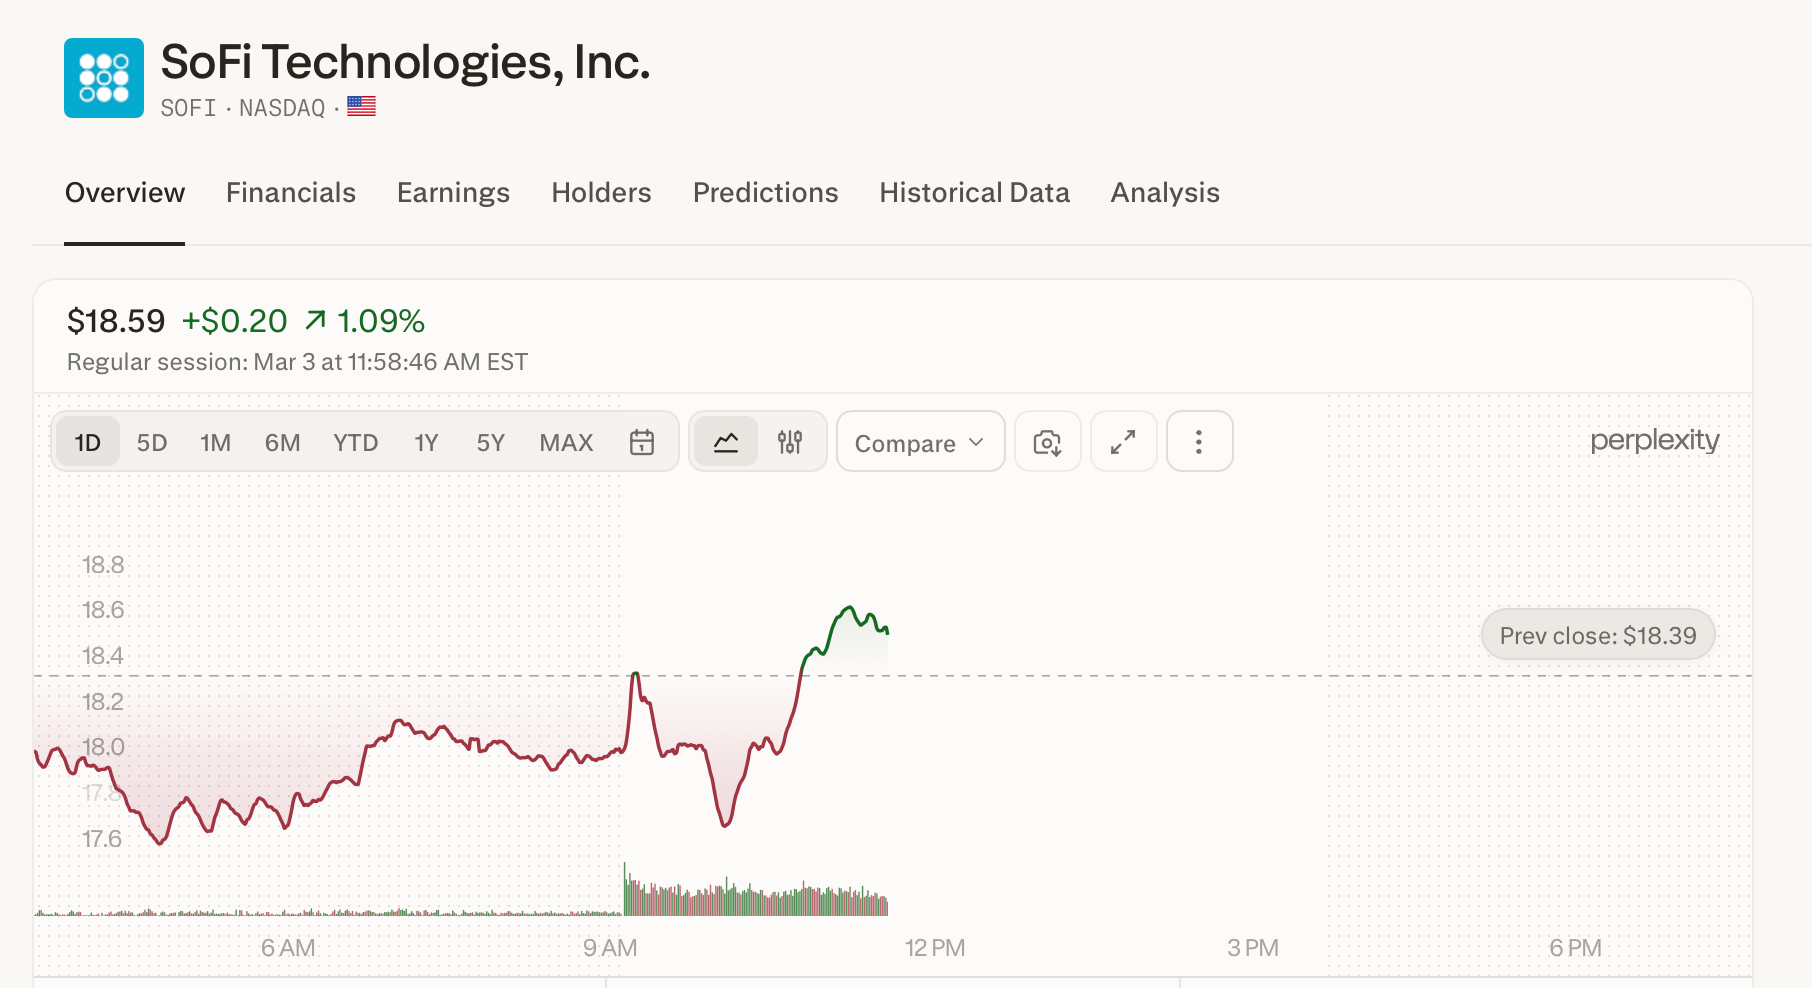Select the 1Y range button
Viewport: 1812px width, 988px height.
(425, 441)
